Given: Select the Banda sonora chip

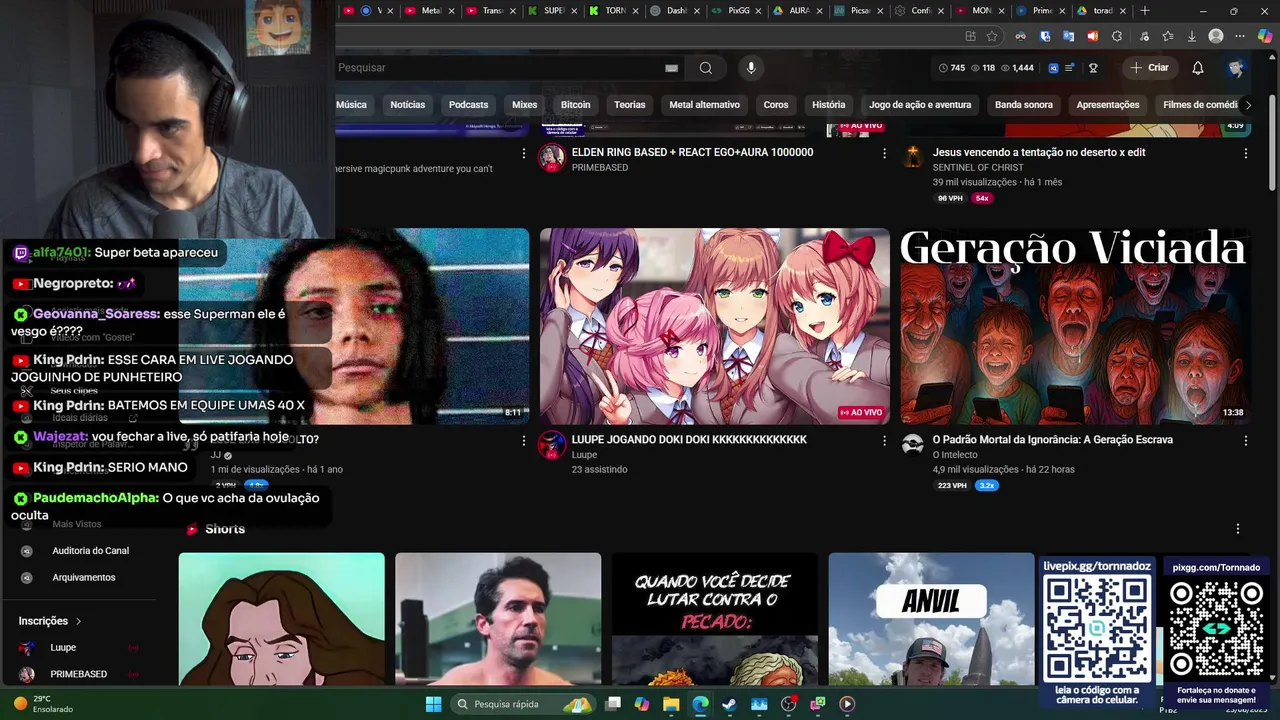Looking at the screenshot, I should point(1023,105).
